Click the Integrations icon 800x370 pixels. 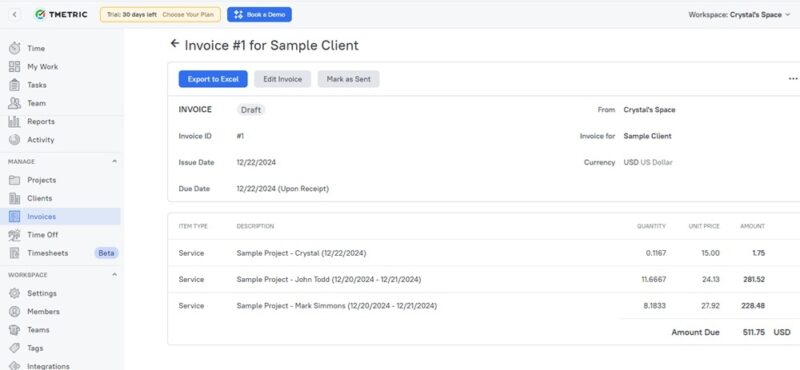(x=14, y=366)
